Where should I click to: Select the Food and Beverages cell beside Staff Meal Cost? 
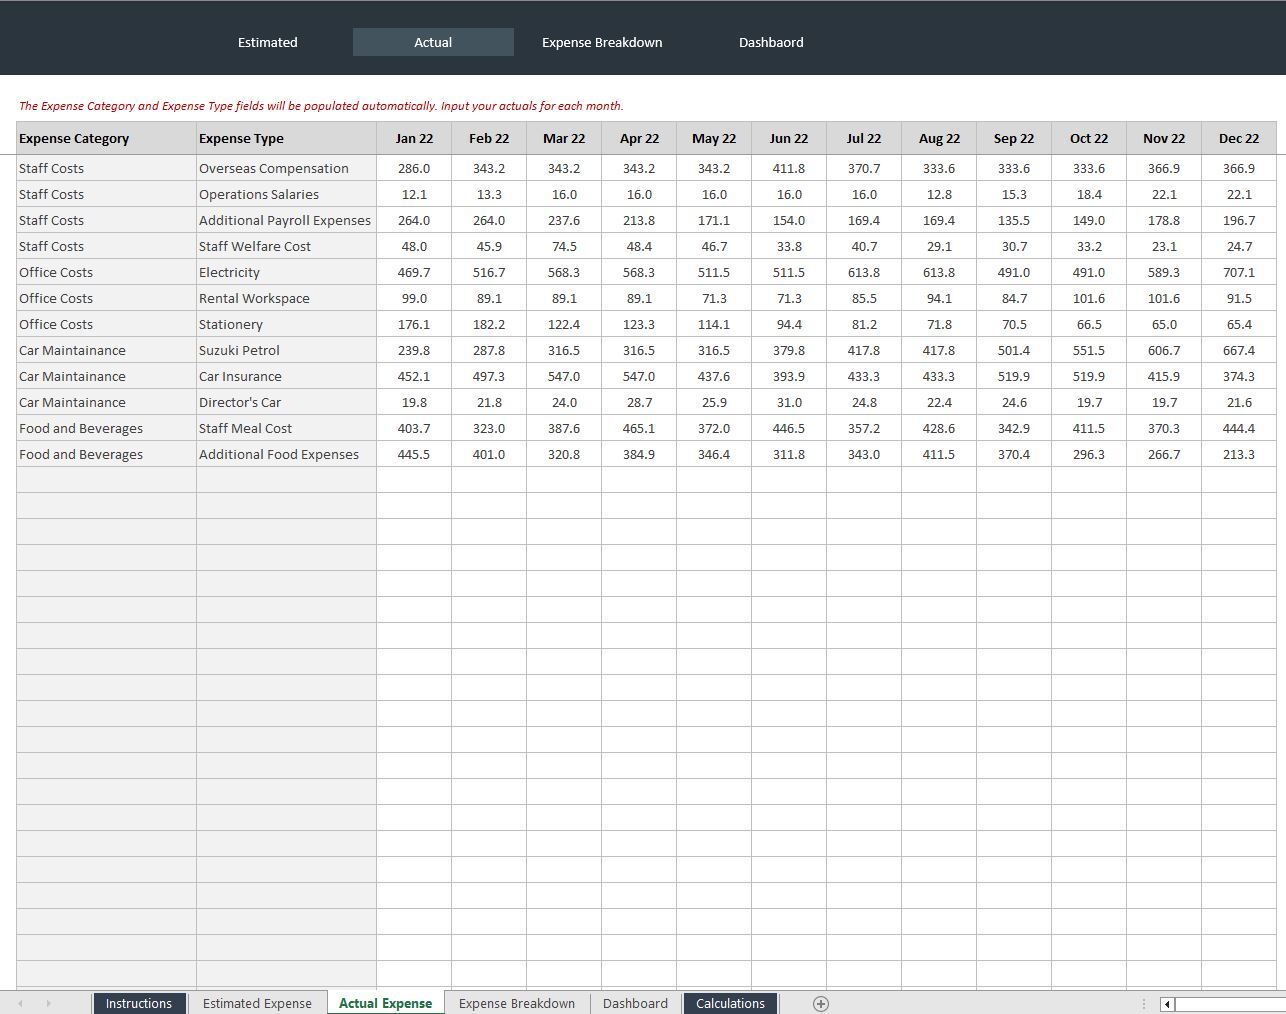tap(106, 428)
